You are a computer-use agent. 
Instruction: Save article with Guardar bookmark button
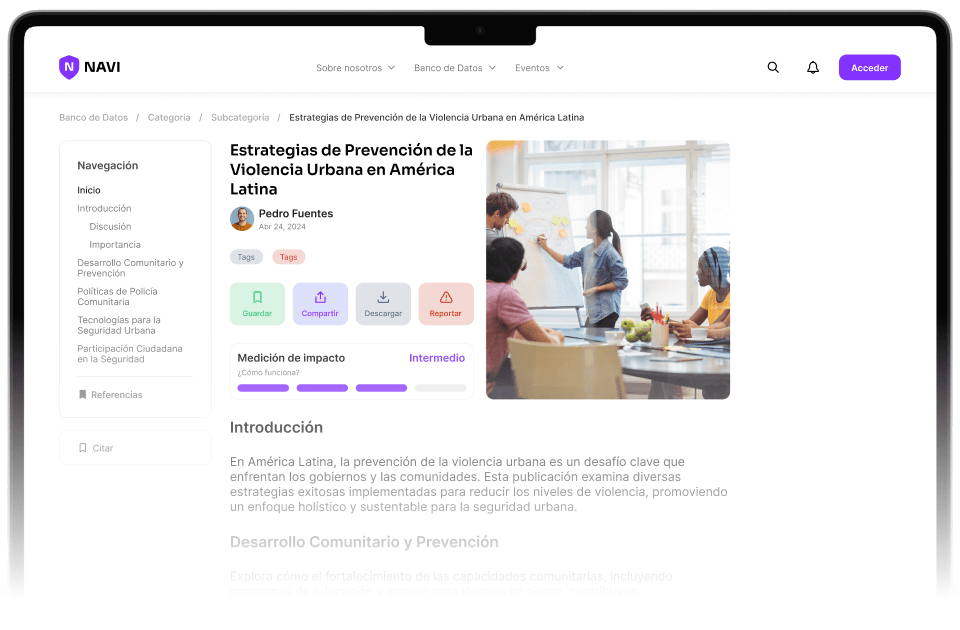click(257, 304)
